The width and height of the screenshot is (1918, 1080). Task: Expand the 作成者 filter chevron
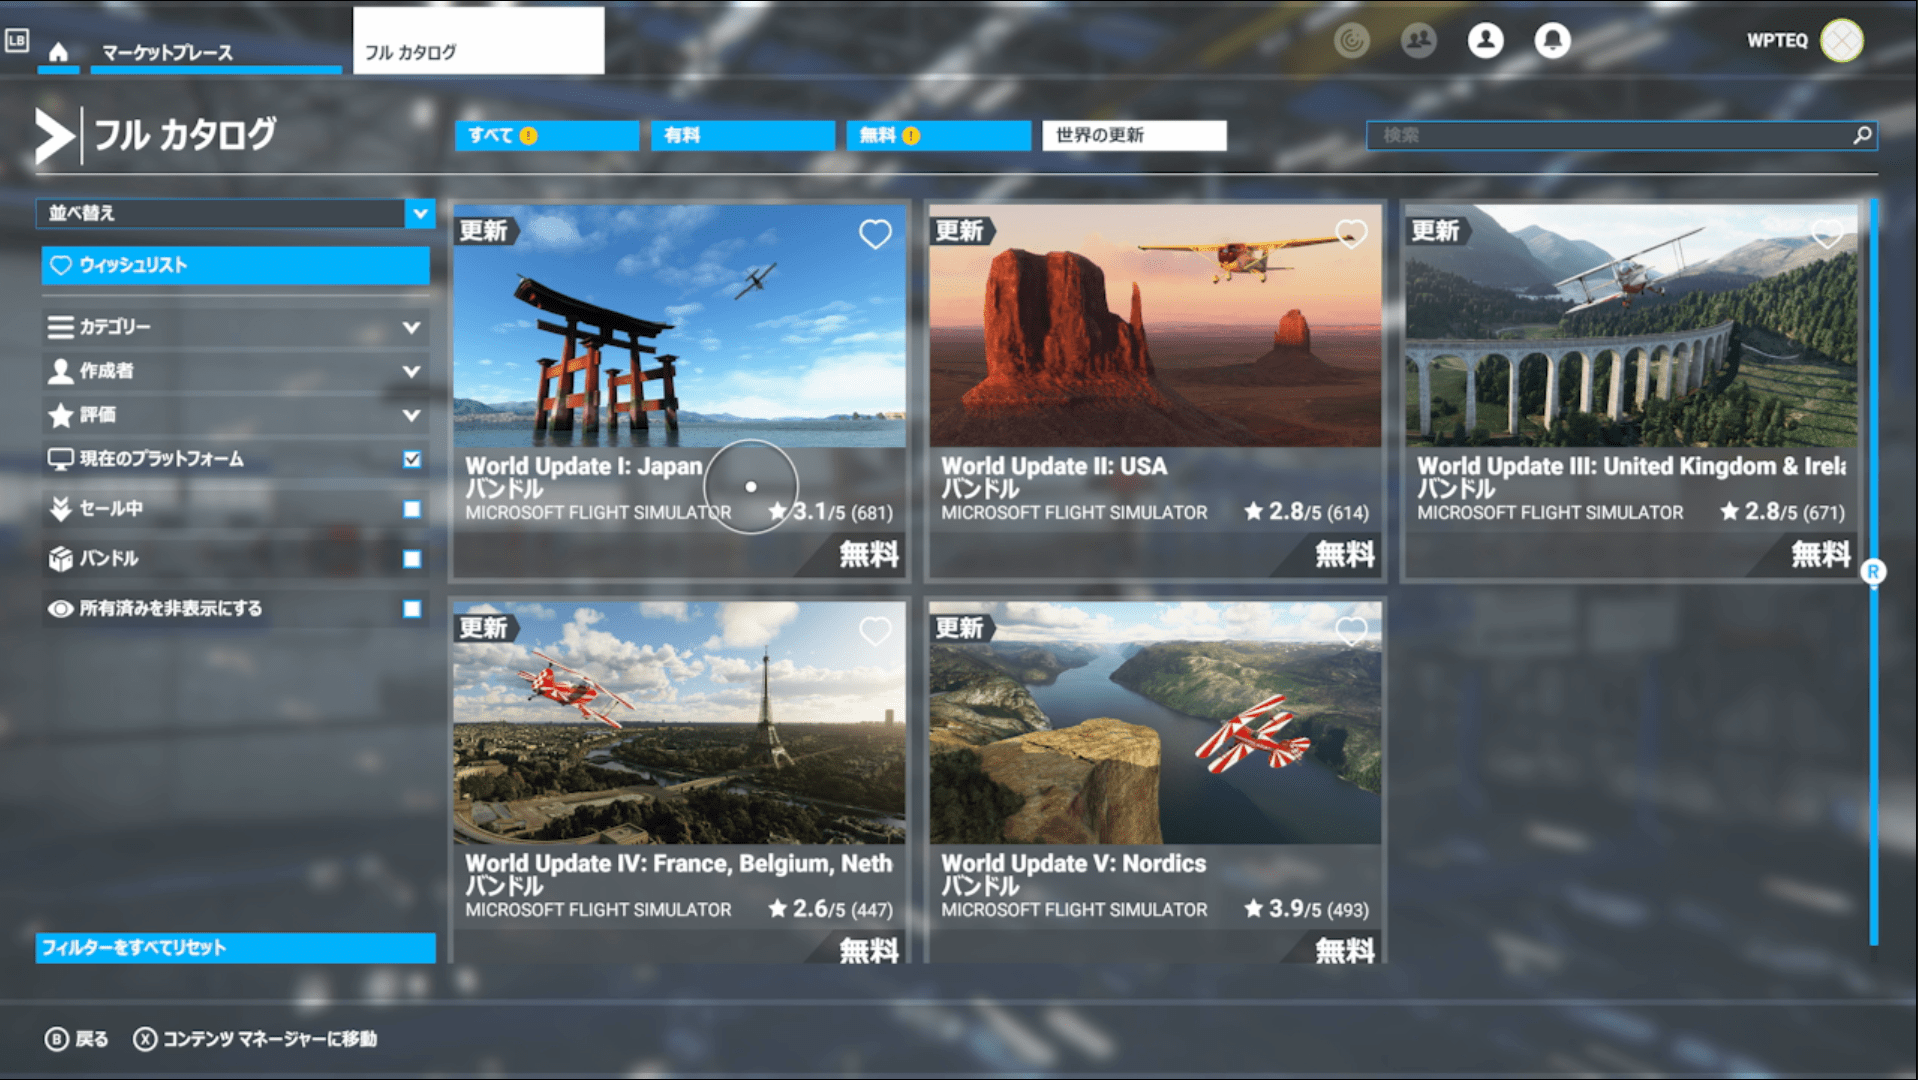point(411,371)
